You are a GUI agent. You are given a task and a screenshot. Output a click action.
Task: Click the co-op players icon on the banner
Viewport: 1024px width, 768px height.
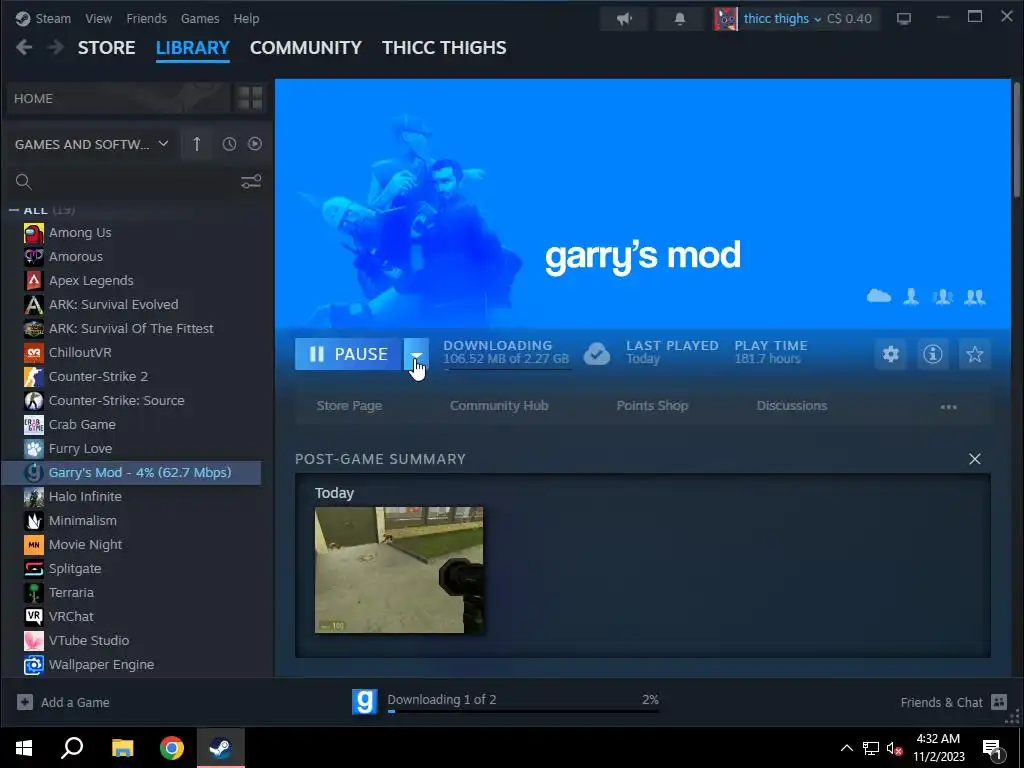coord(942,296)
